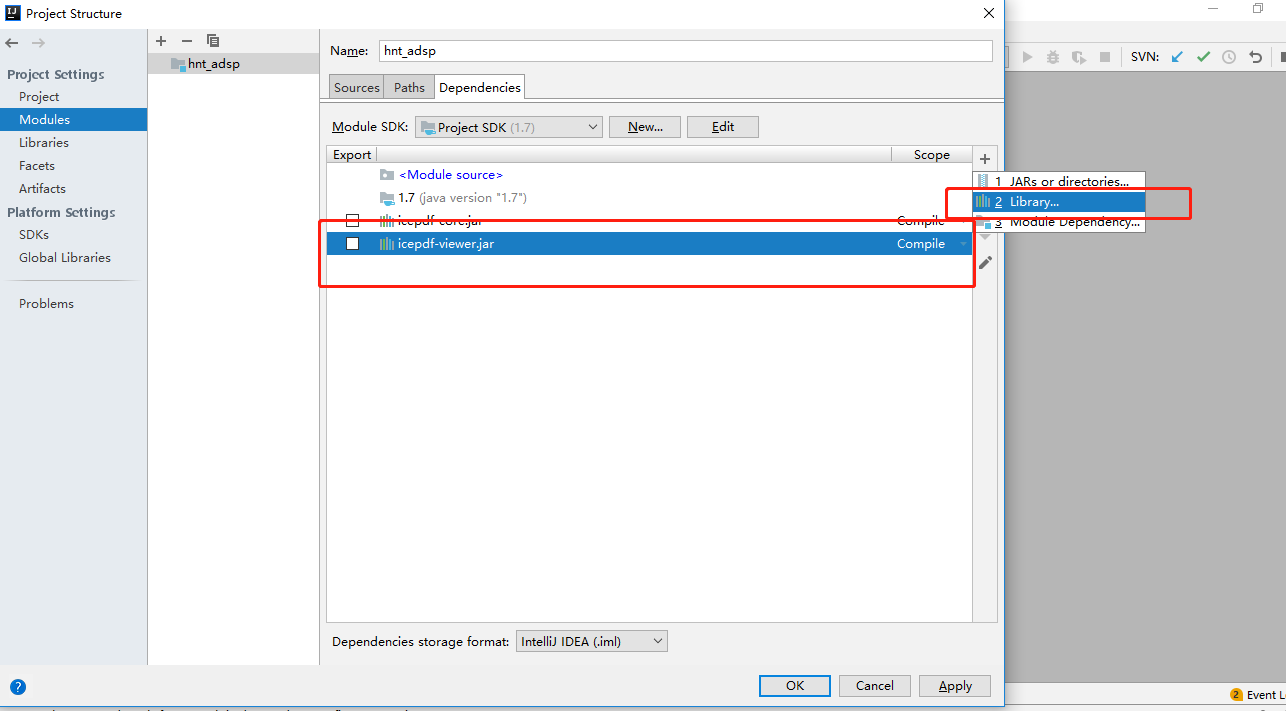Switch to the Paths tab
The width and height of the screenshot is (1286, 711).
pos(409,88)
